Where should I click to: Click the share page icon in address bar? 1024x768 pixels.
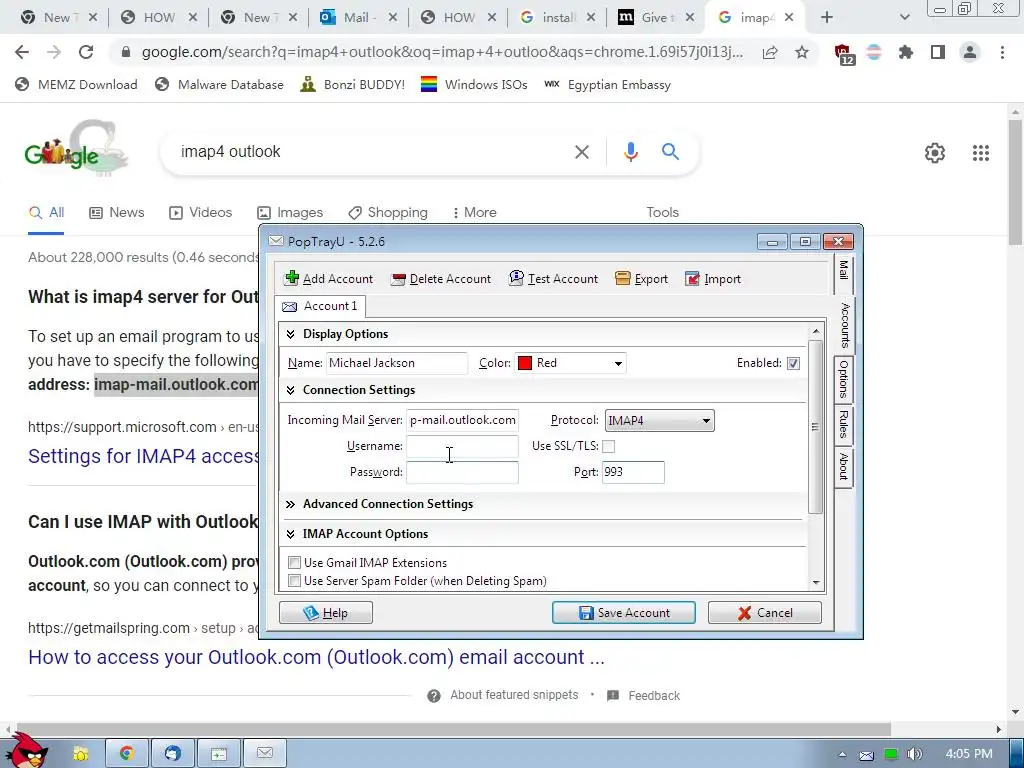(770, 52)
